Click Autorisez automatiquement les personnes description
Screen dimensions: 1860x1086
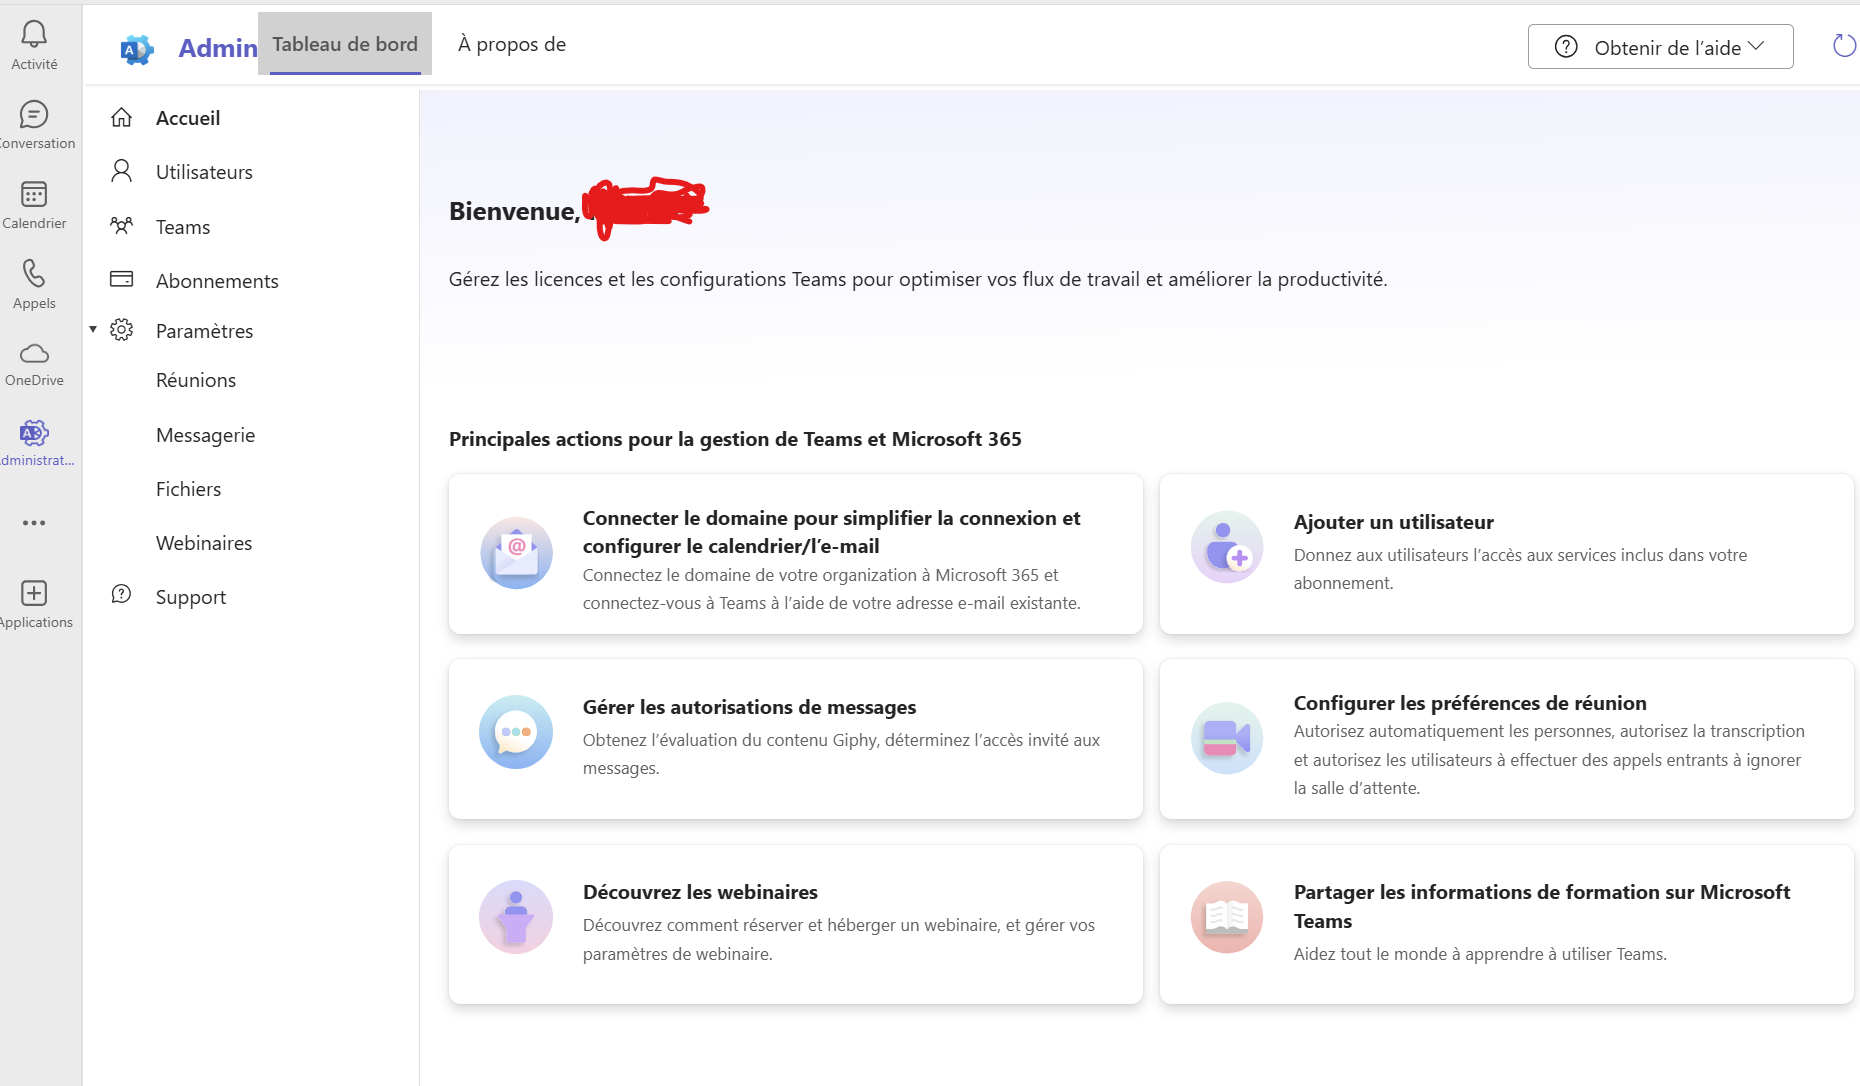(x=1549, y=760)
